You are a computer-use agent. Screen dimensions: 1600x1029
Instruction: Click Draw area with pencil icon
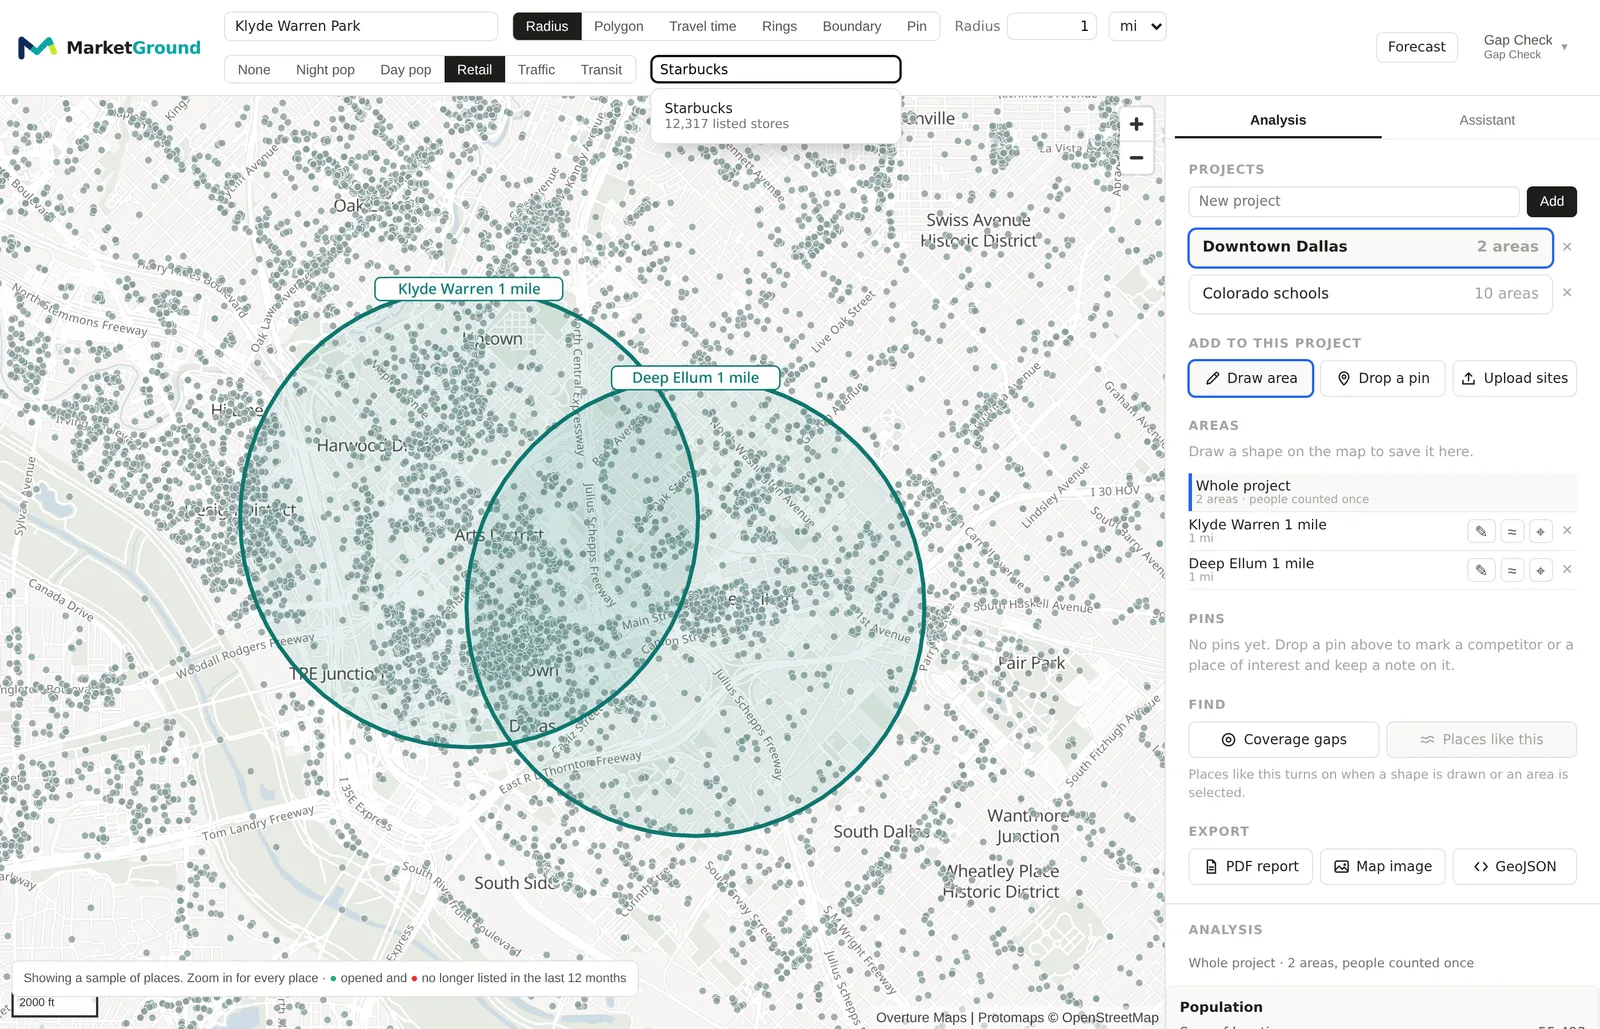pyautogui.click(x=1250, y=378)
